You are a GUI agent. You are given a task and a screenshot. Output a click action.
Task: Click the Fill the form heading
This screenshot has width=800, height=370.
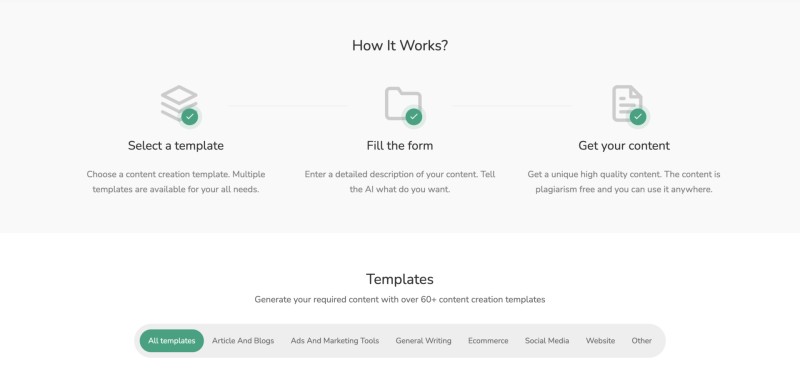click(399, 145)
